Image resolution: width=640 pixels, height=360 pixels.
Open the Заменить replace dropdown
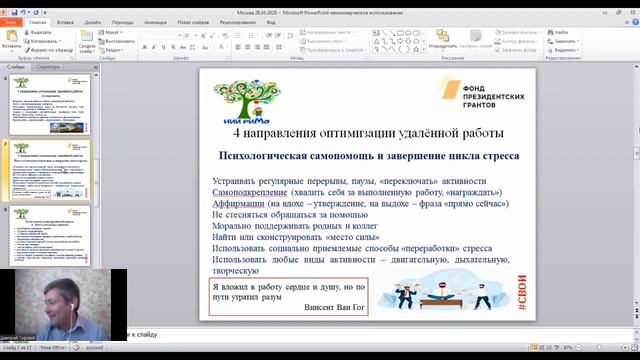point(563,41)
